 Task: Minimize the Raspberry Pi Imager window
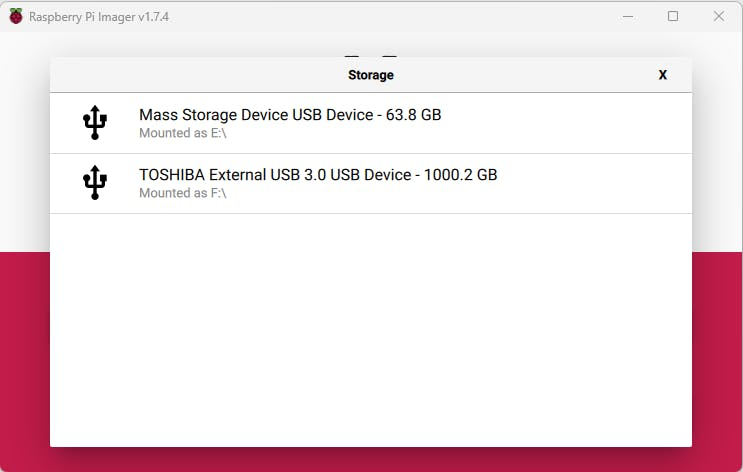pyautogui.click(x=627, y=16)
